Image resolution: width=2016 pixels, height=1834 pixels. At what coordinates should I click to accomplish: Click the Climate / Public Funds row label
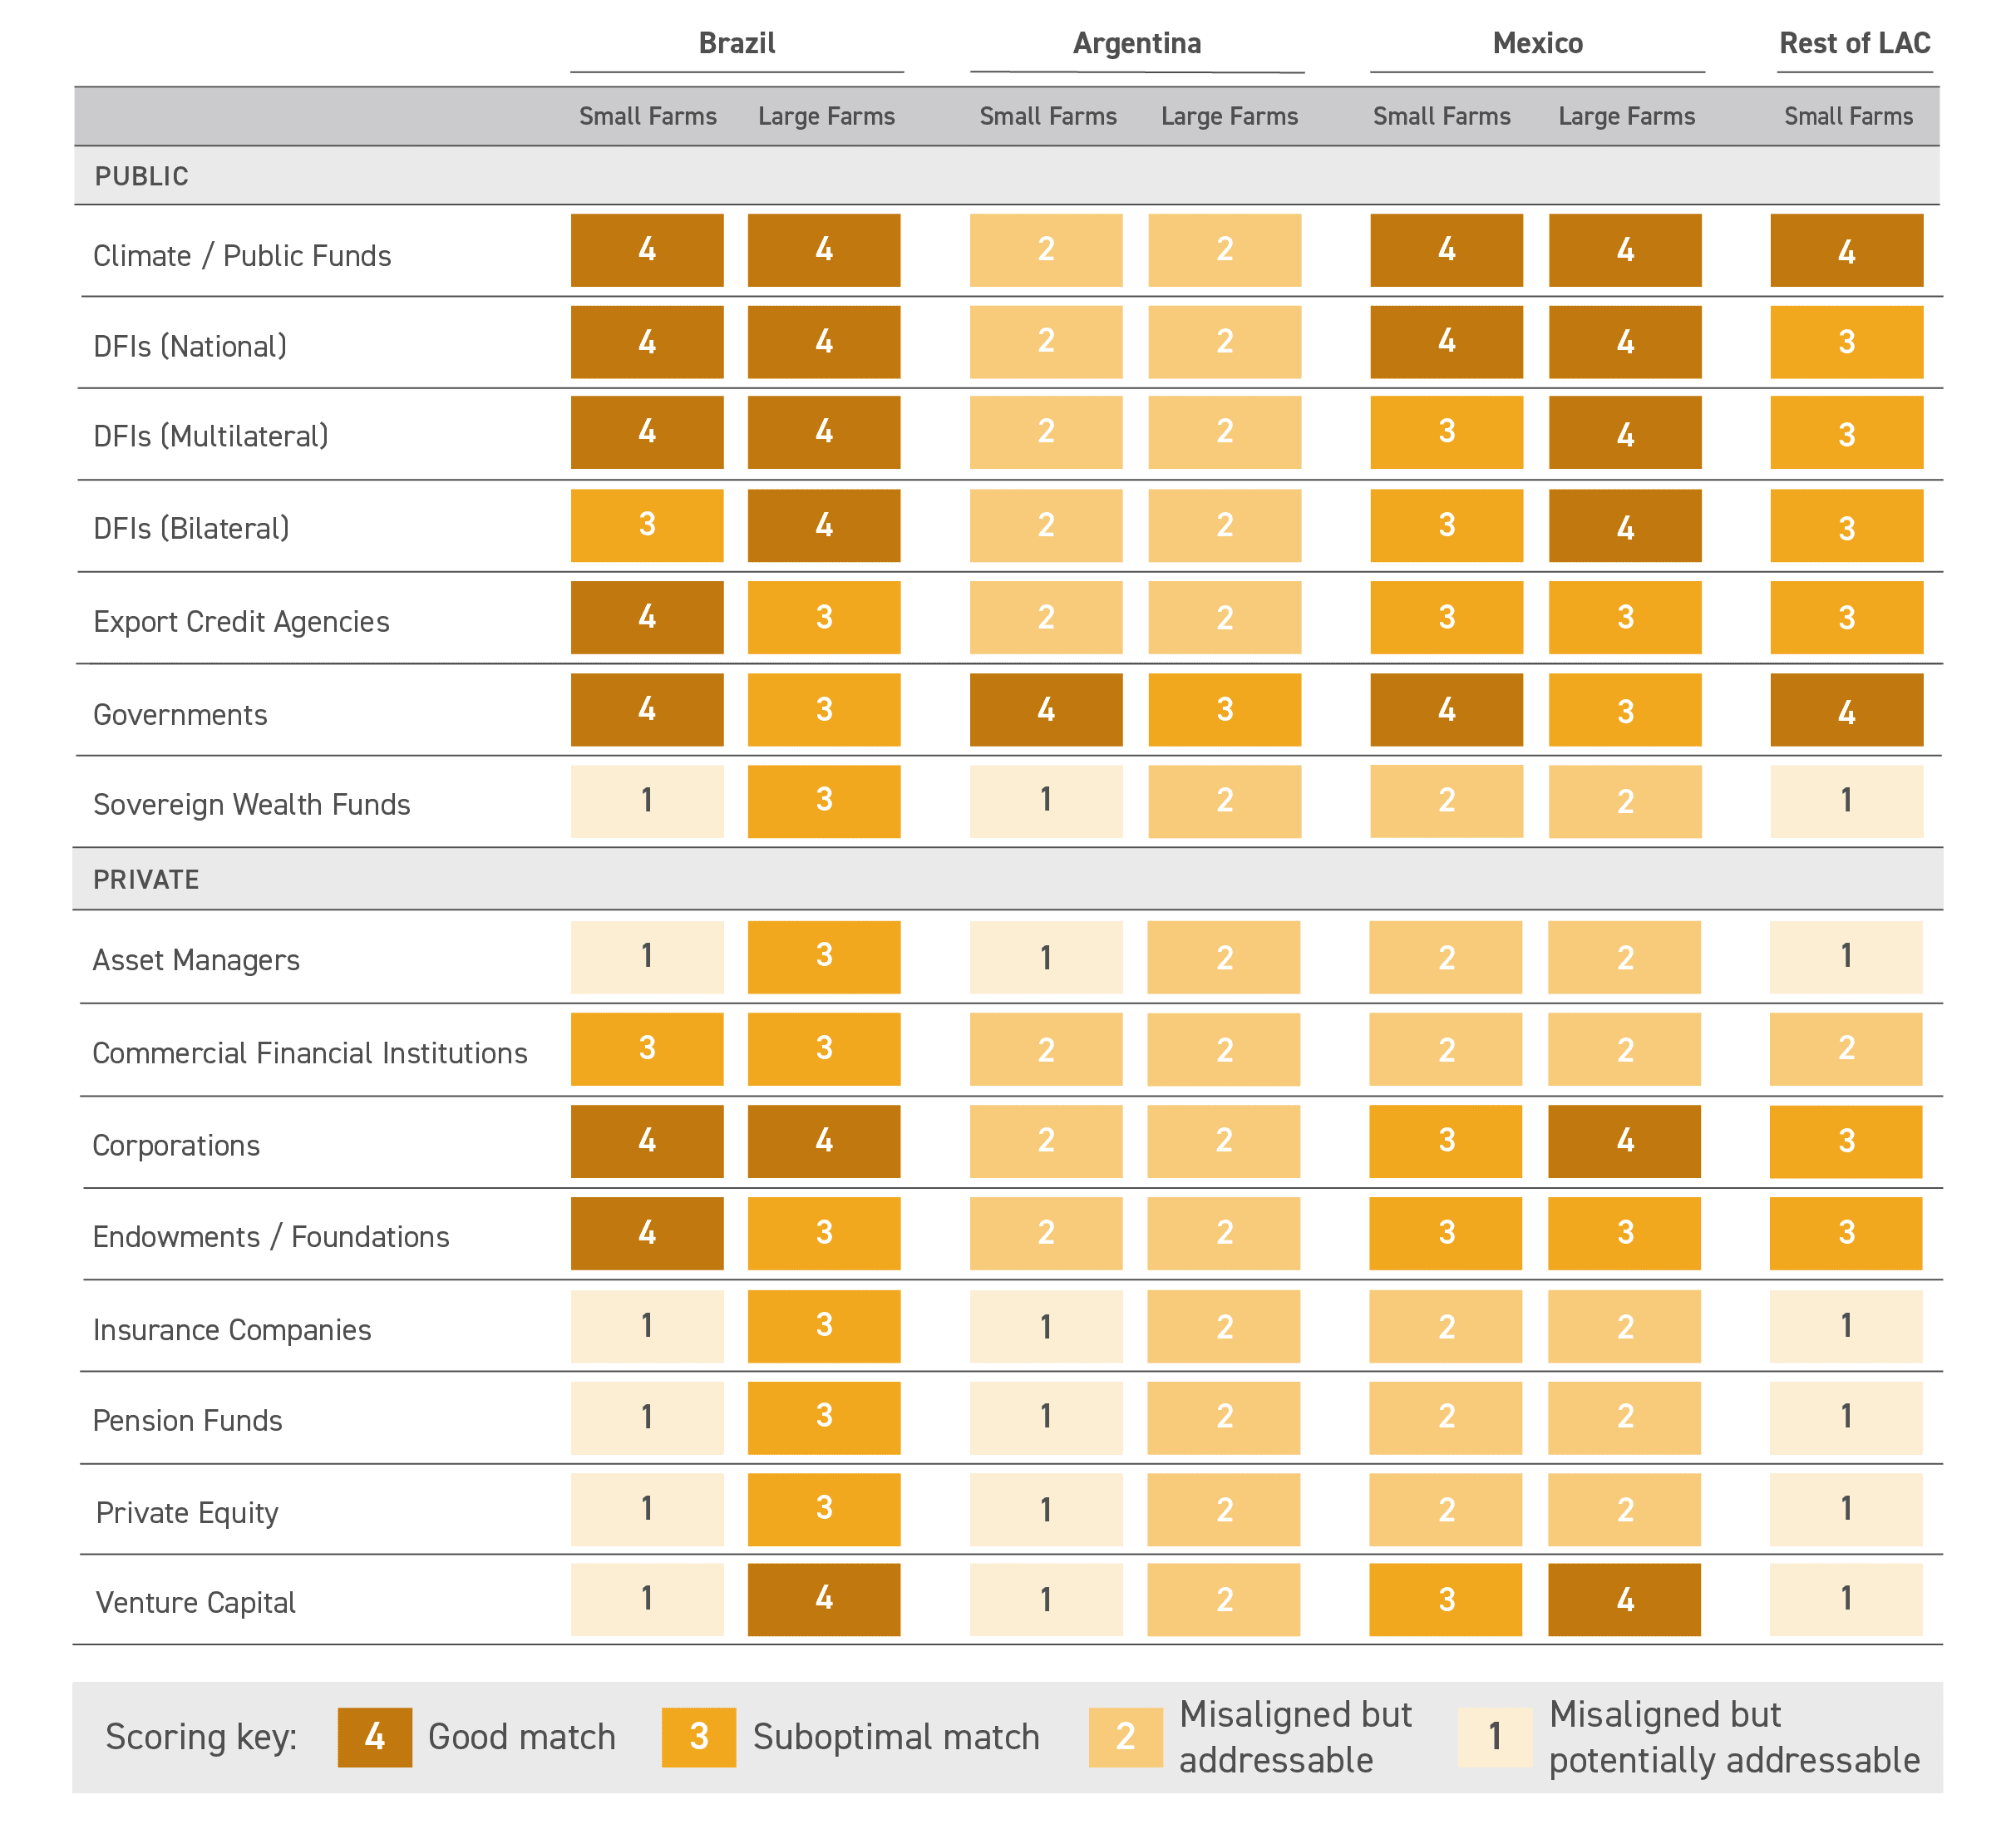tap(242, 256)
